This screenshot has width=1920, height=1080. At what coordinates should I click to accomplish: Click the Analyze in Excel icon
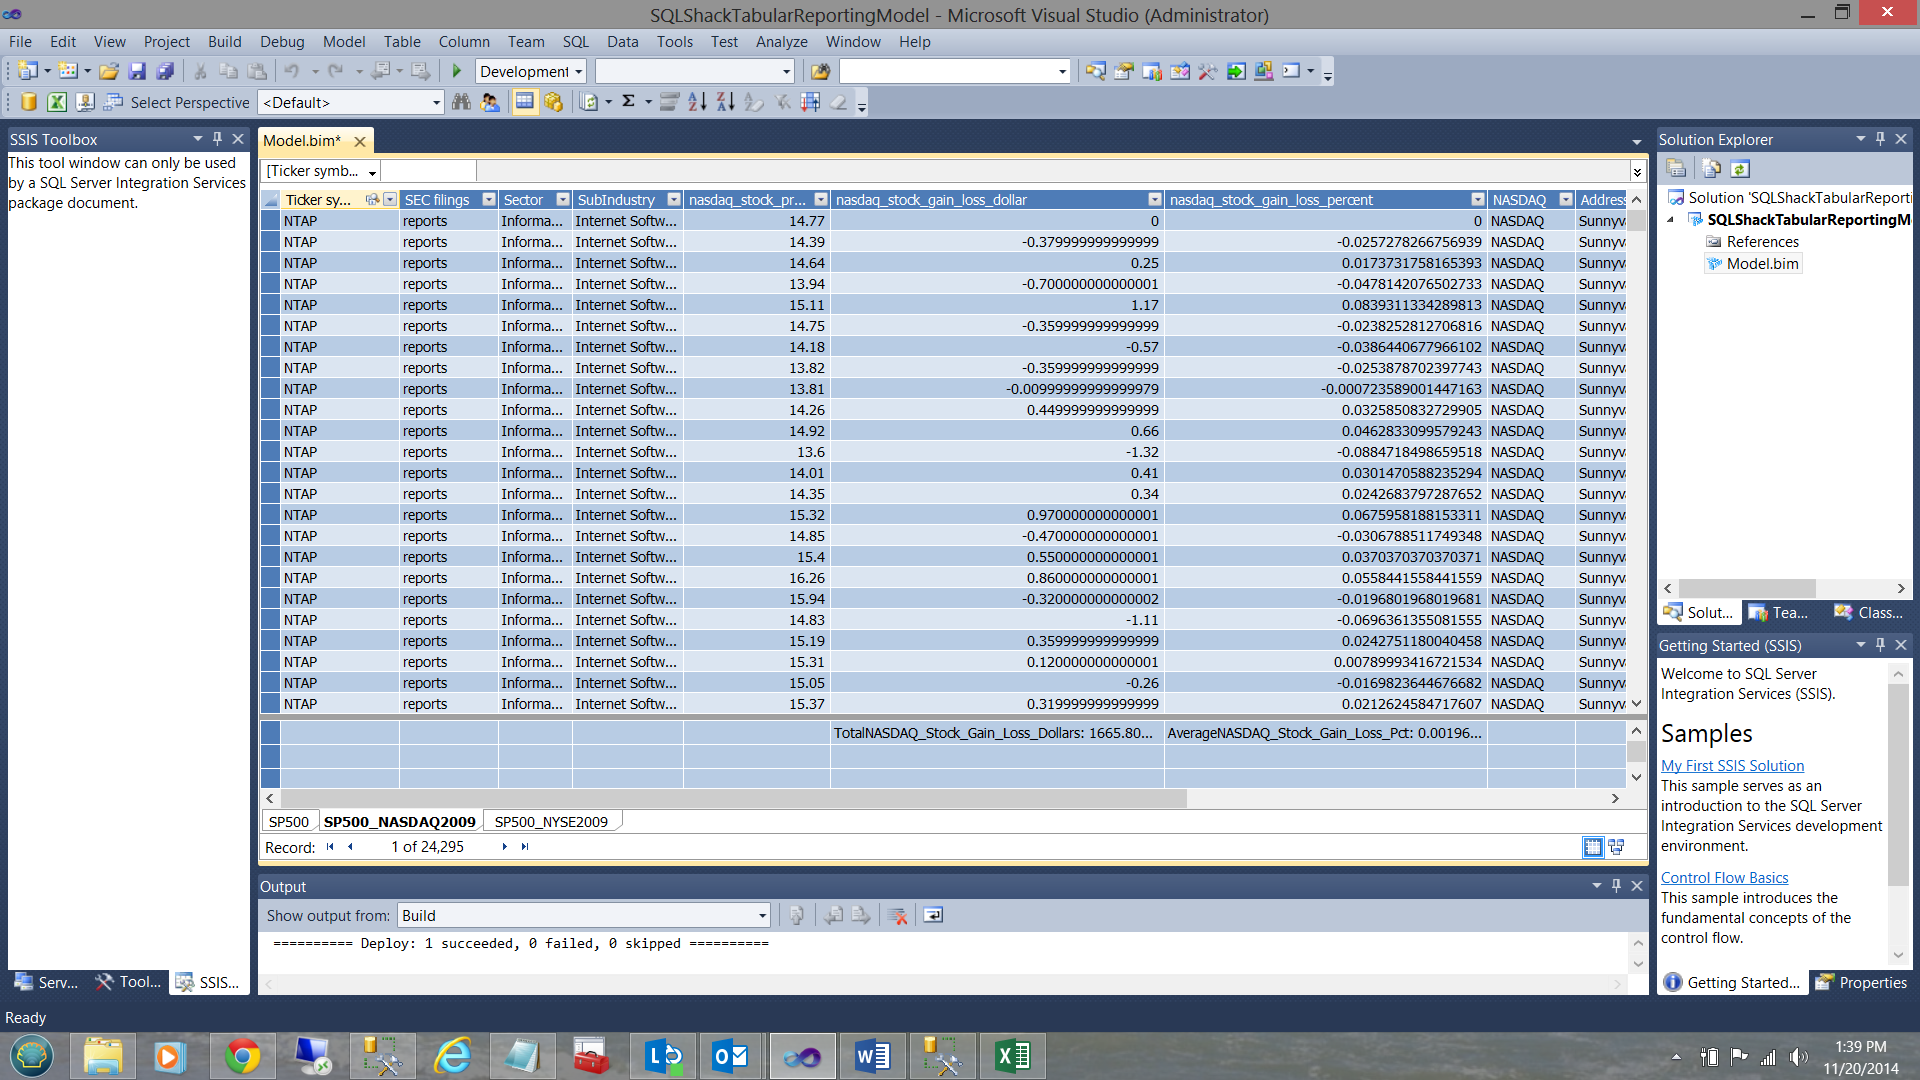[57, 102]
